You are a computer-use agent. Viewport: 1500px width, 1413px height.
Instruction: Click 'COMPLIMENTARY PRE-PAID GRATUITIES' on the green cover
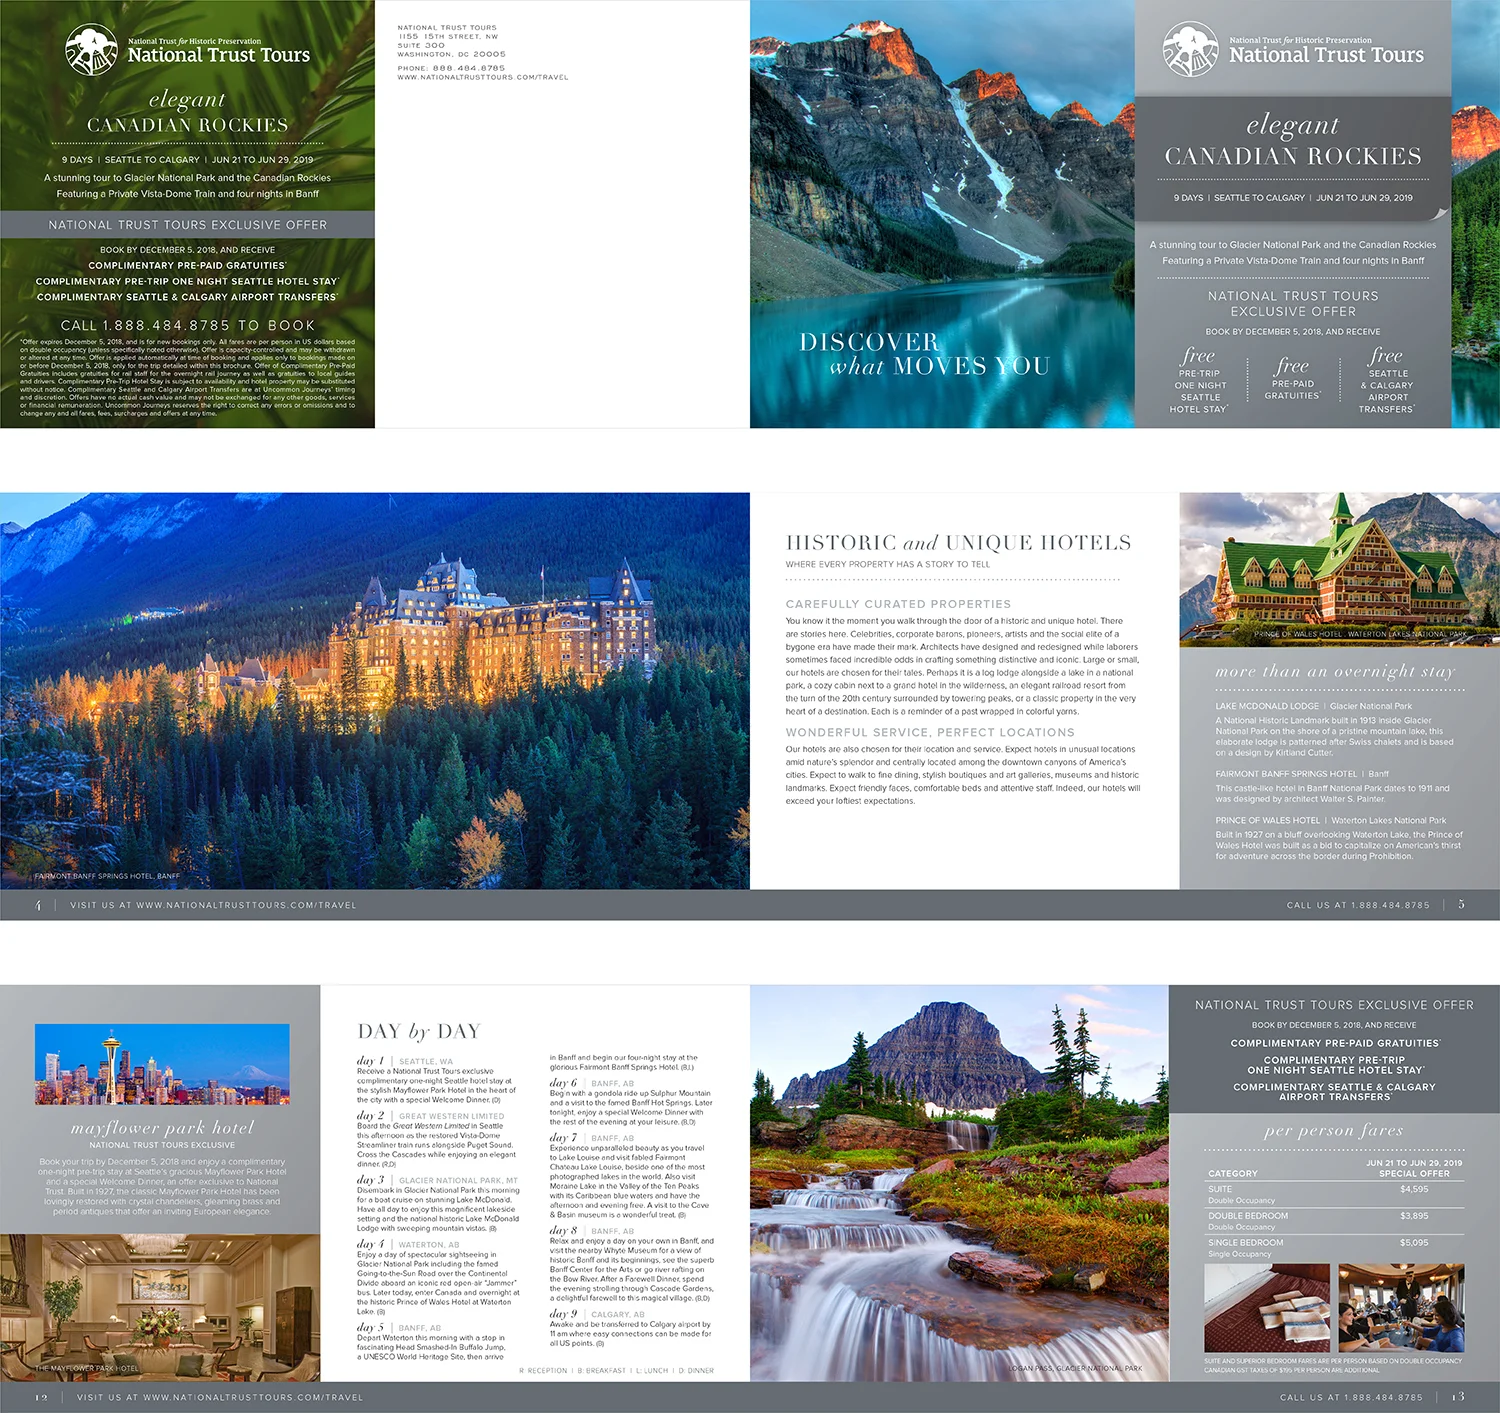(x=187, y=266)
